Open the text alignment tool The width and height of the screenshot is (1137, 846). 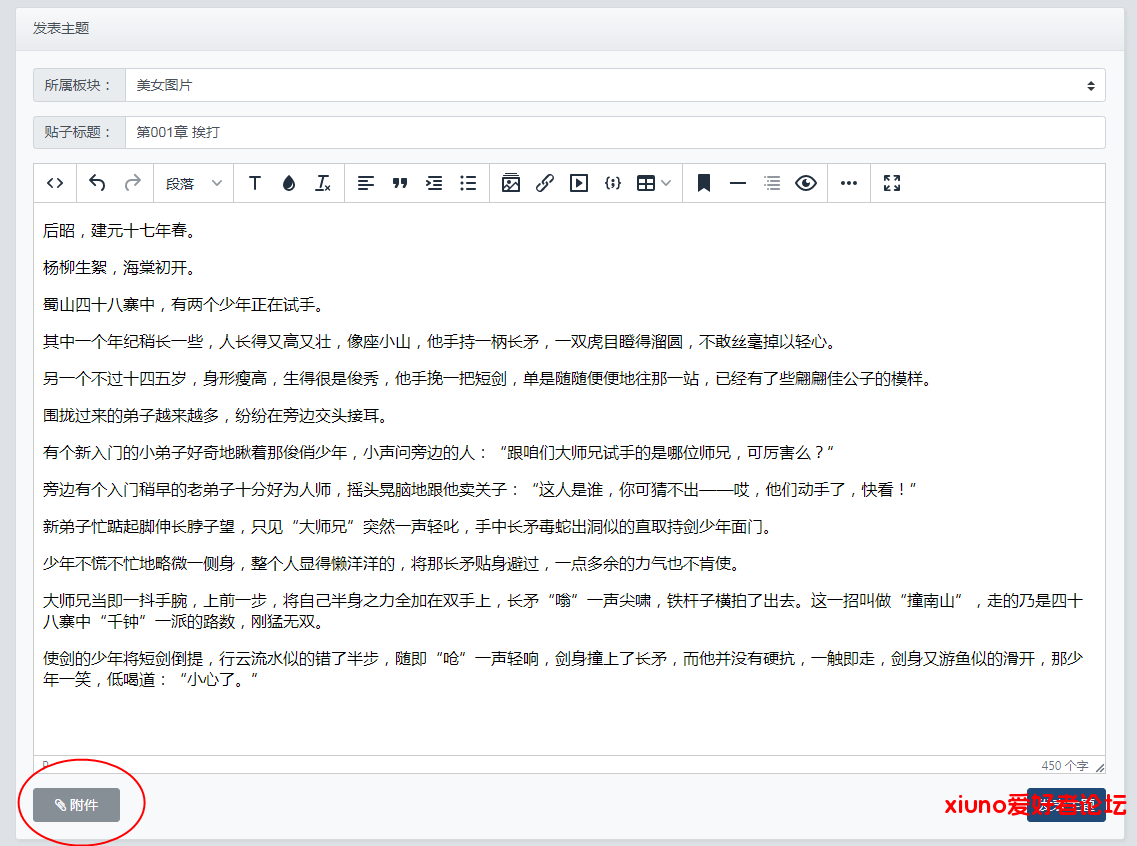pos(366,183)
